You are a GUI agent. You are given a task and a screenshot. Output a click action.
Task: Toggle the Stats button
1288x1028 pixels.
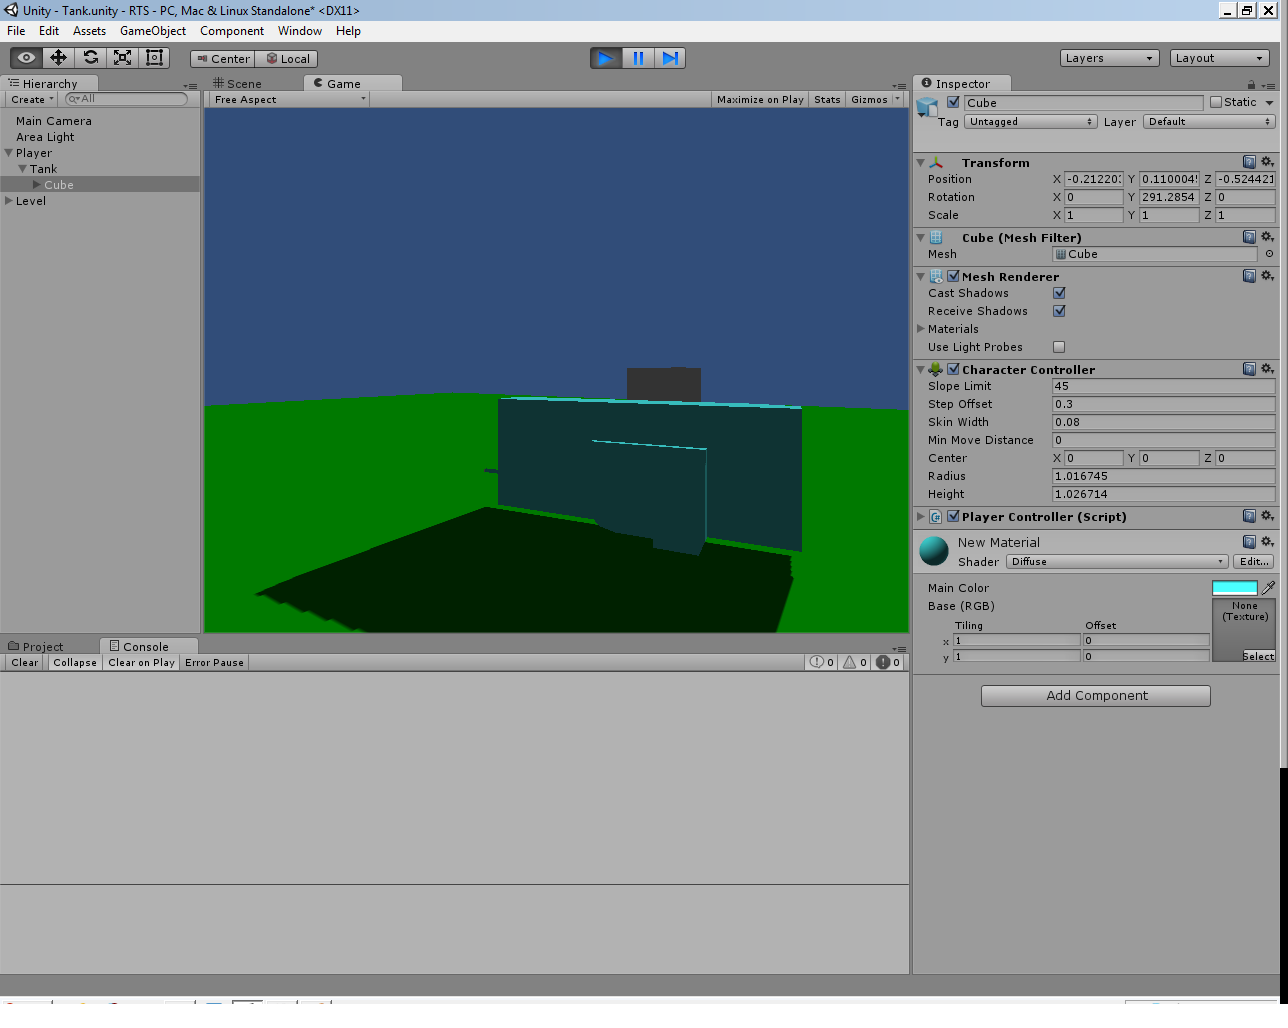(827, 99)
